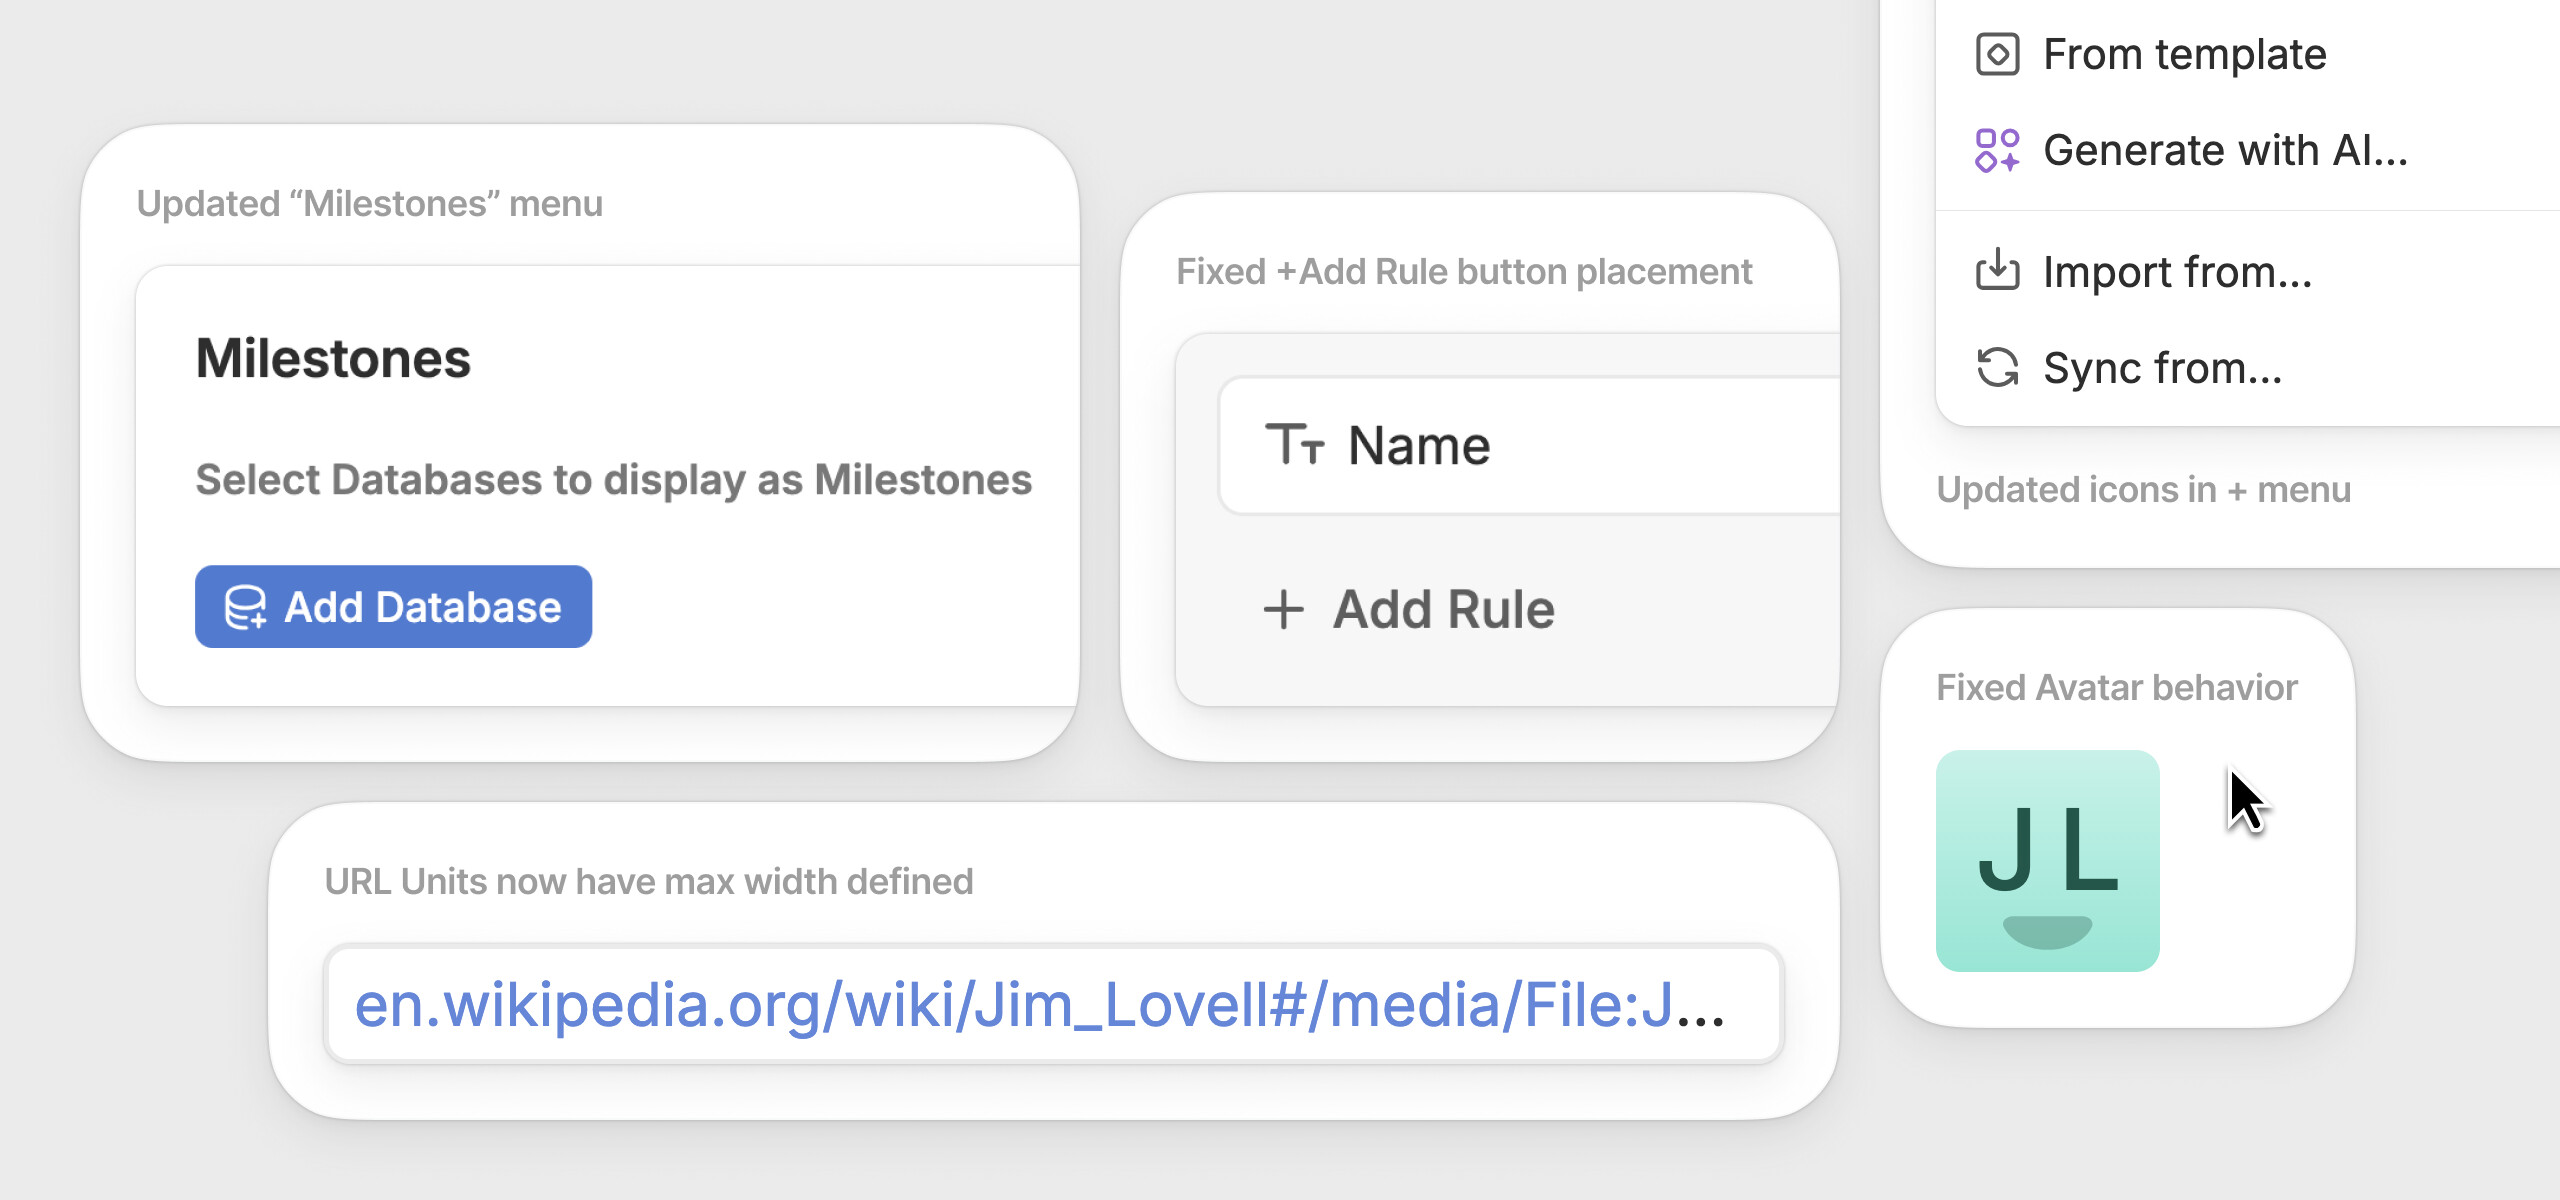Select From template menu entry

(x=2184, y=54)
